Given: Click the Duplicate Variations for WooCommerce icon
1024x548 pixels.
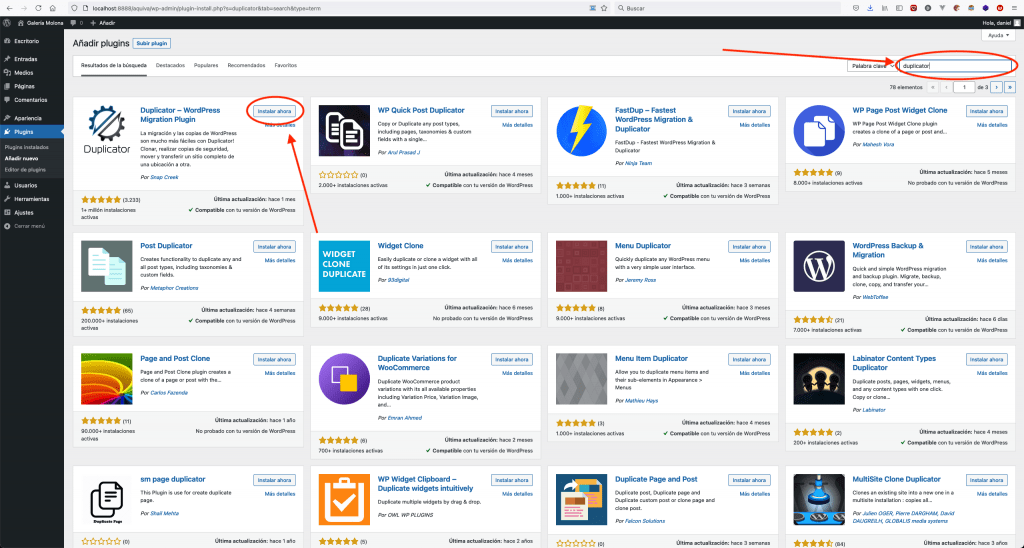Looking at the screenshot, I should pyautogui.click(x=345, y=379).
